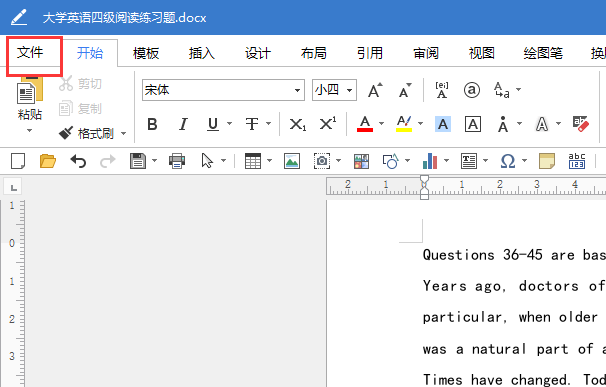606x387 pixels.
Task: Decrease font size with shrink icon
Action: (x=405, y=90)
